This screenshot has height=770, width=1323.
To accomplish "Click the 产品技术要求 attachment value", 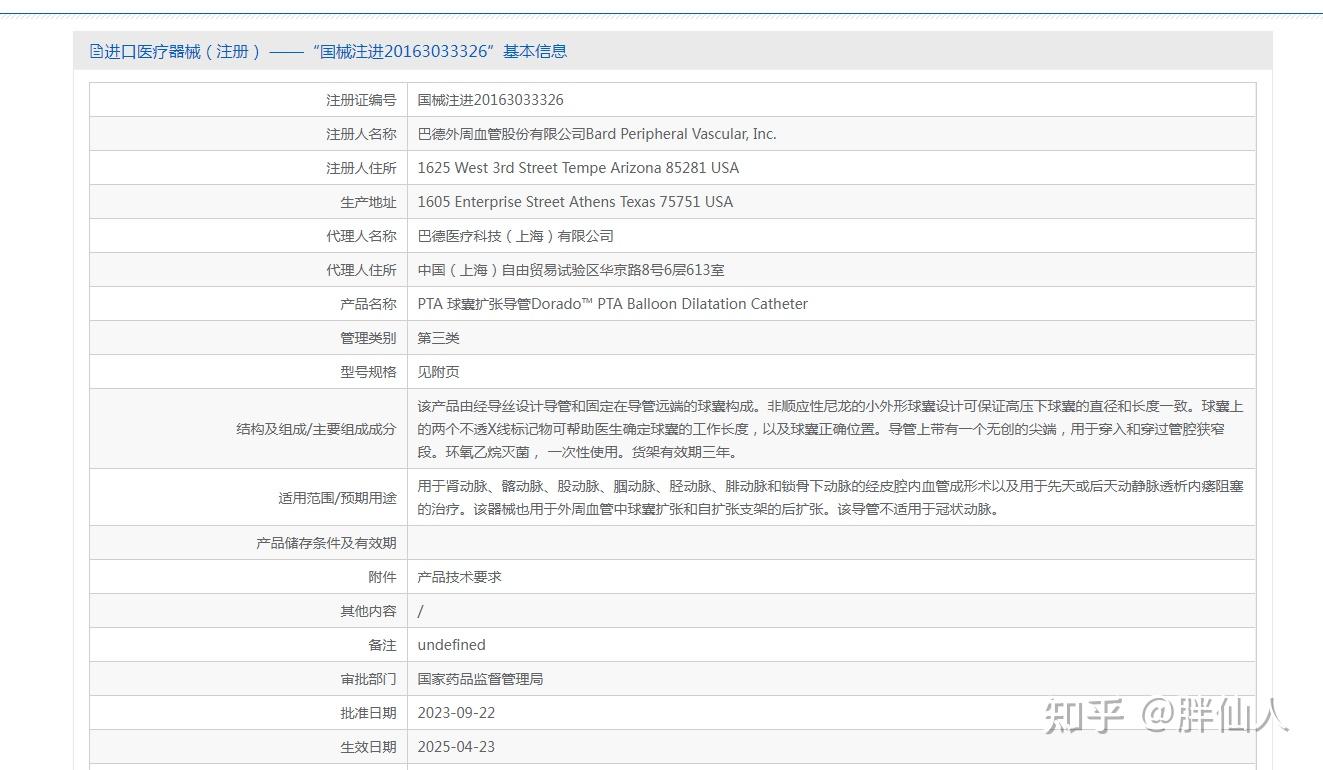I will (459, 577).
